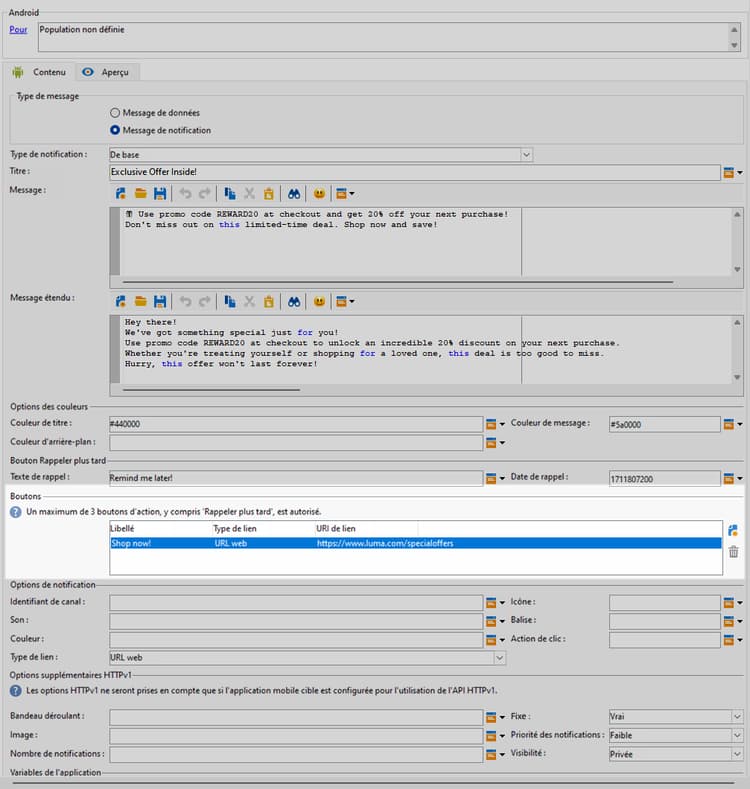
Task: Open Type de lien dropdown
Action: pyautogui.click(x=499, y=658)
